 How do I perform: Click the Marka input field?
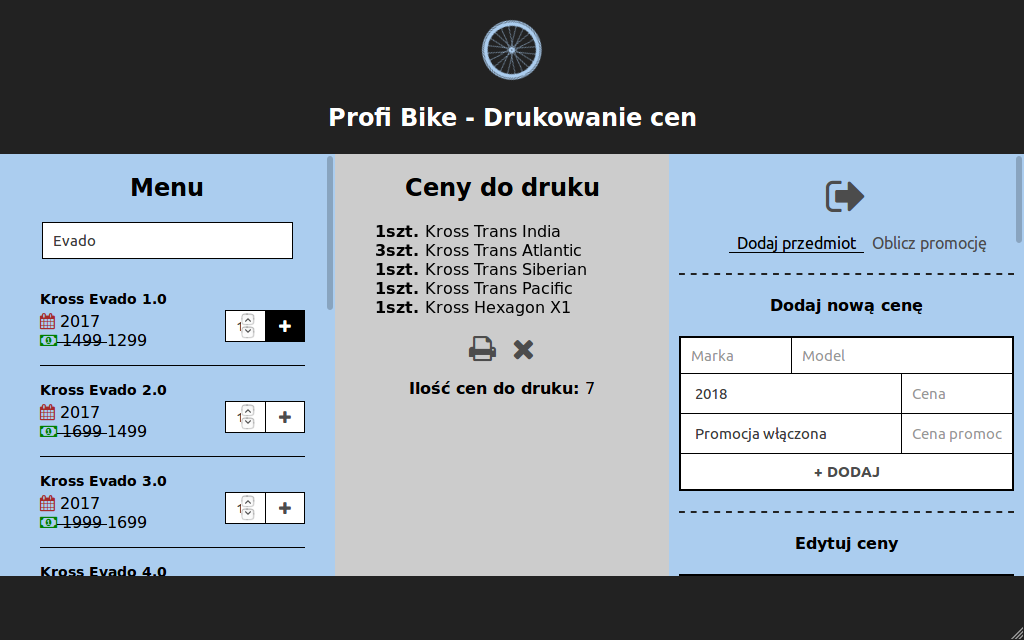pos(736,356)
